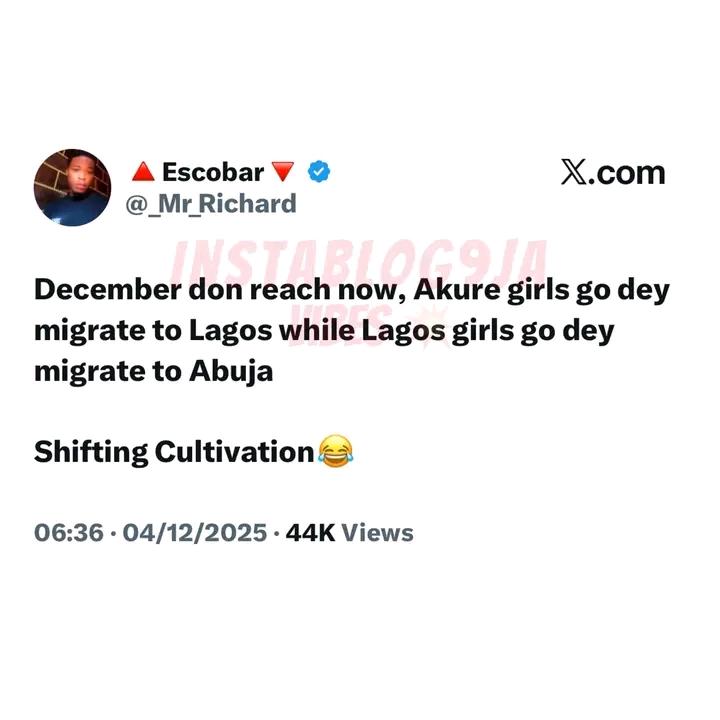Open the 44K view count

pyautogui.click(x=310, y=533)
